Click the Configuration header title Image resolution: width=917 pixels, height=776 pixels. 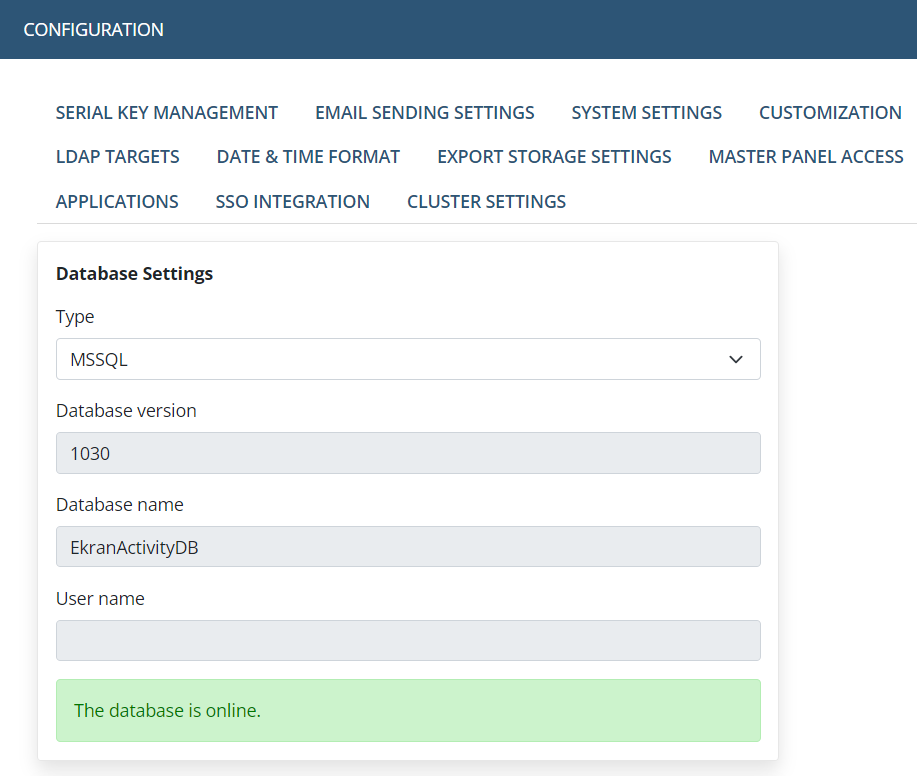pyautogui.click(x=94, y=30)
